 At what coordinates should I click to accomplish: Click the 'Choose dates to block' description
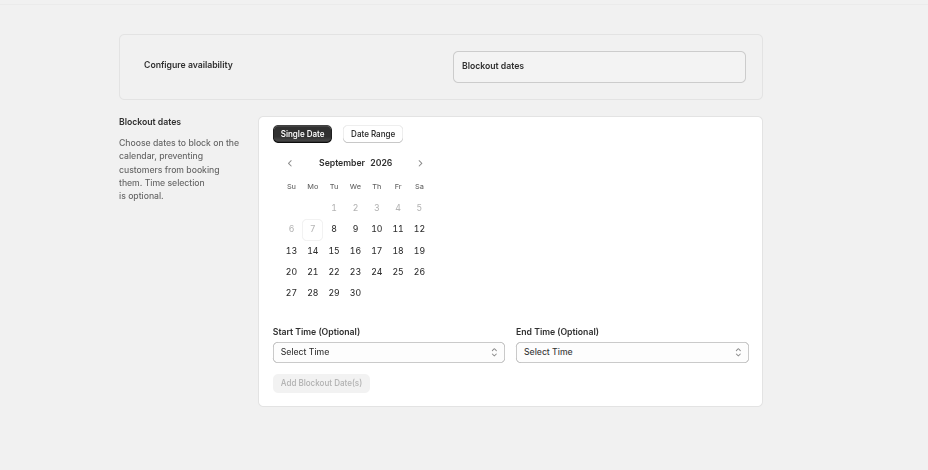(179, 169)
